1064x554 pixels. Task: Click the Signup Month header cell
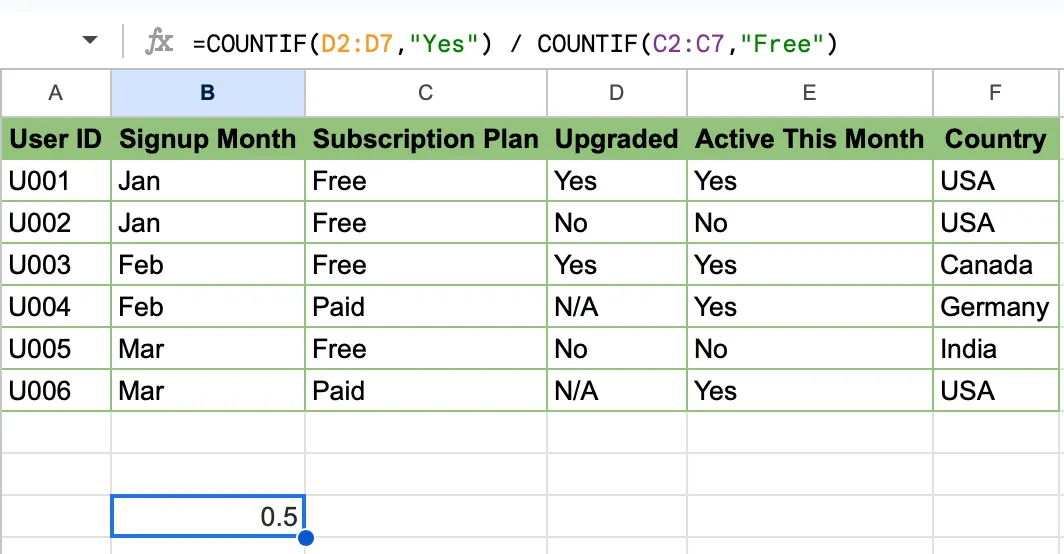[x=208, y=139]
